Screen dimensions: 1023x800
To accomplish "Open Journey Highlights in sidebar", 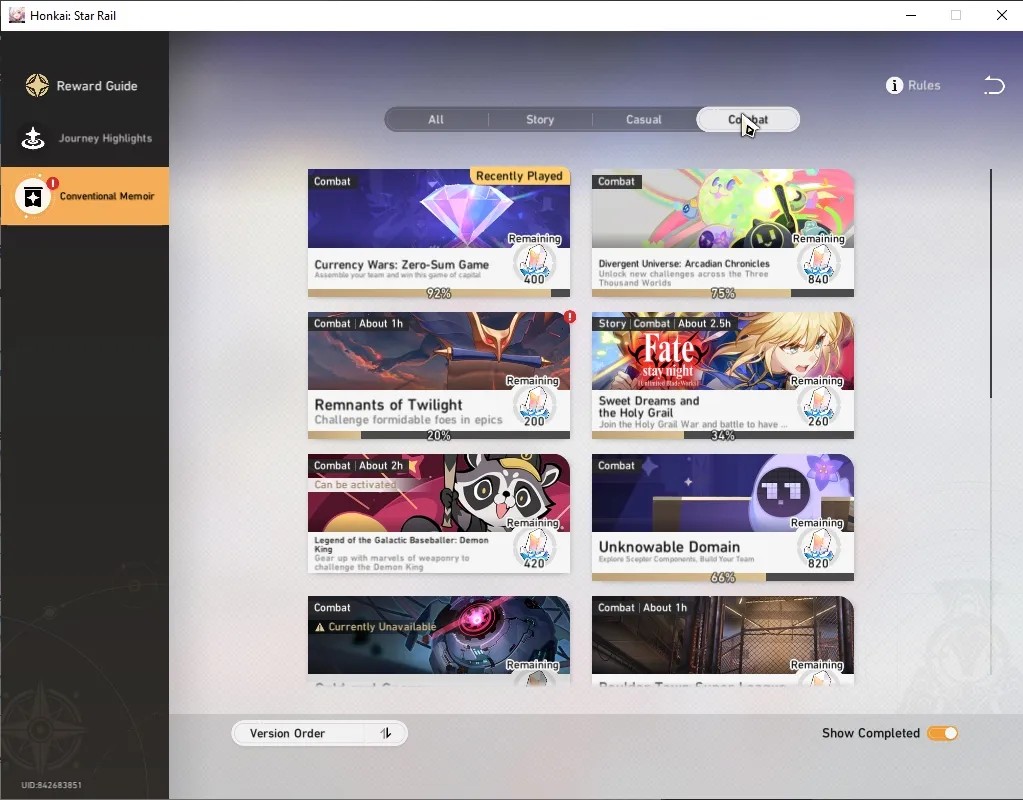I will coord(85,138).
